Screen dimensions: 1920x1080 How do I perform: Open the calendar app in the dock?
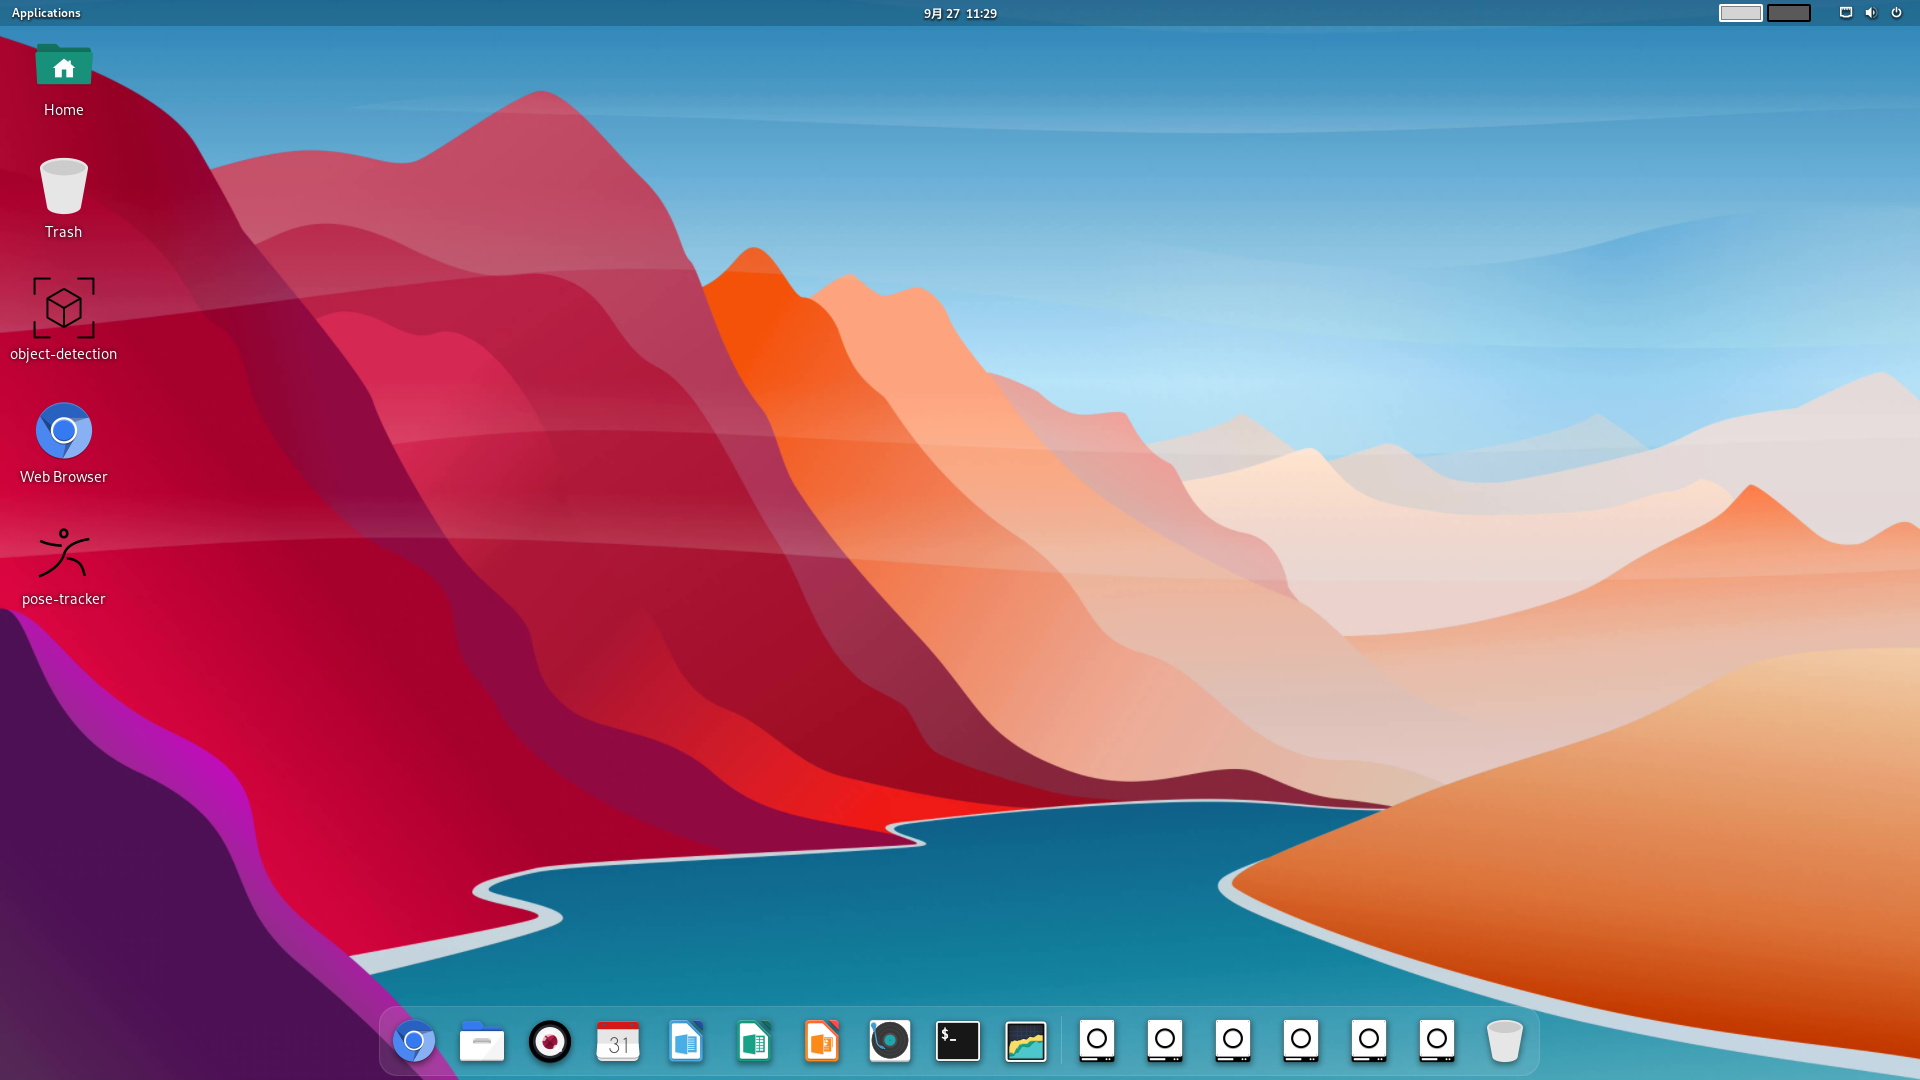coord(617,1041)
